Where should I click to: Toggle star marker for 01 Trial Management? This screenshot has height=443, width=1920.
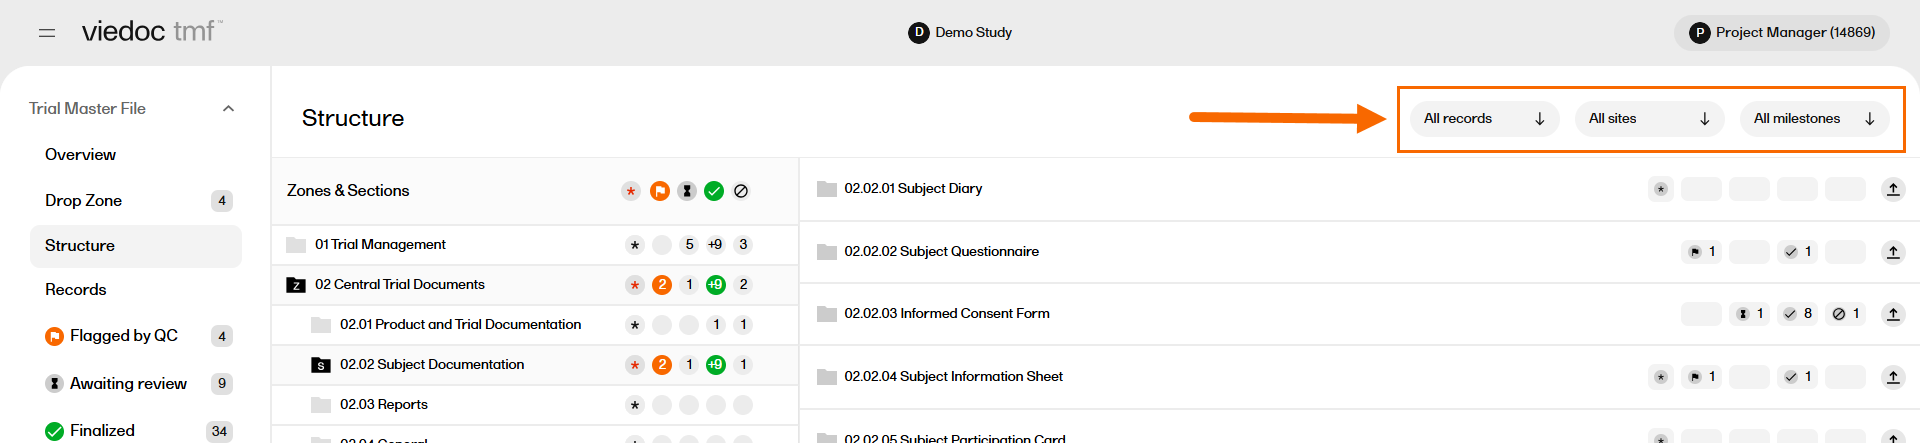coord(635,245)
